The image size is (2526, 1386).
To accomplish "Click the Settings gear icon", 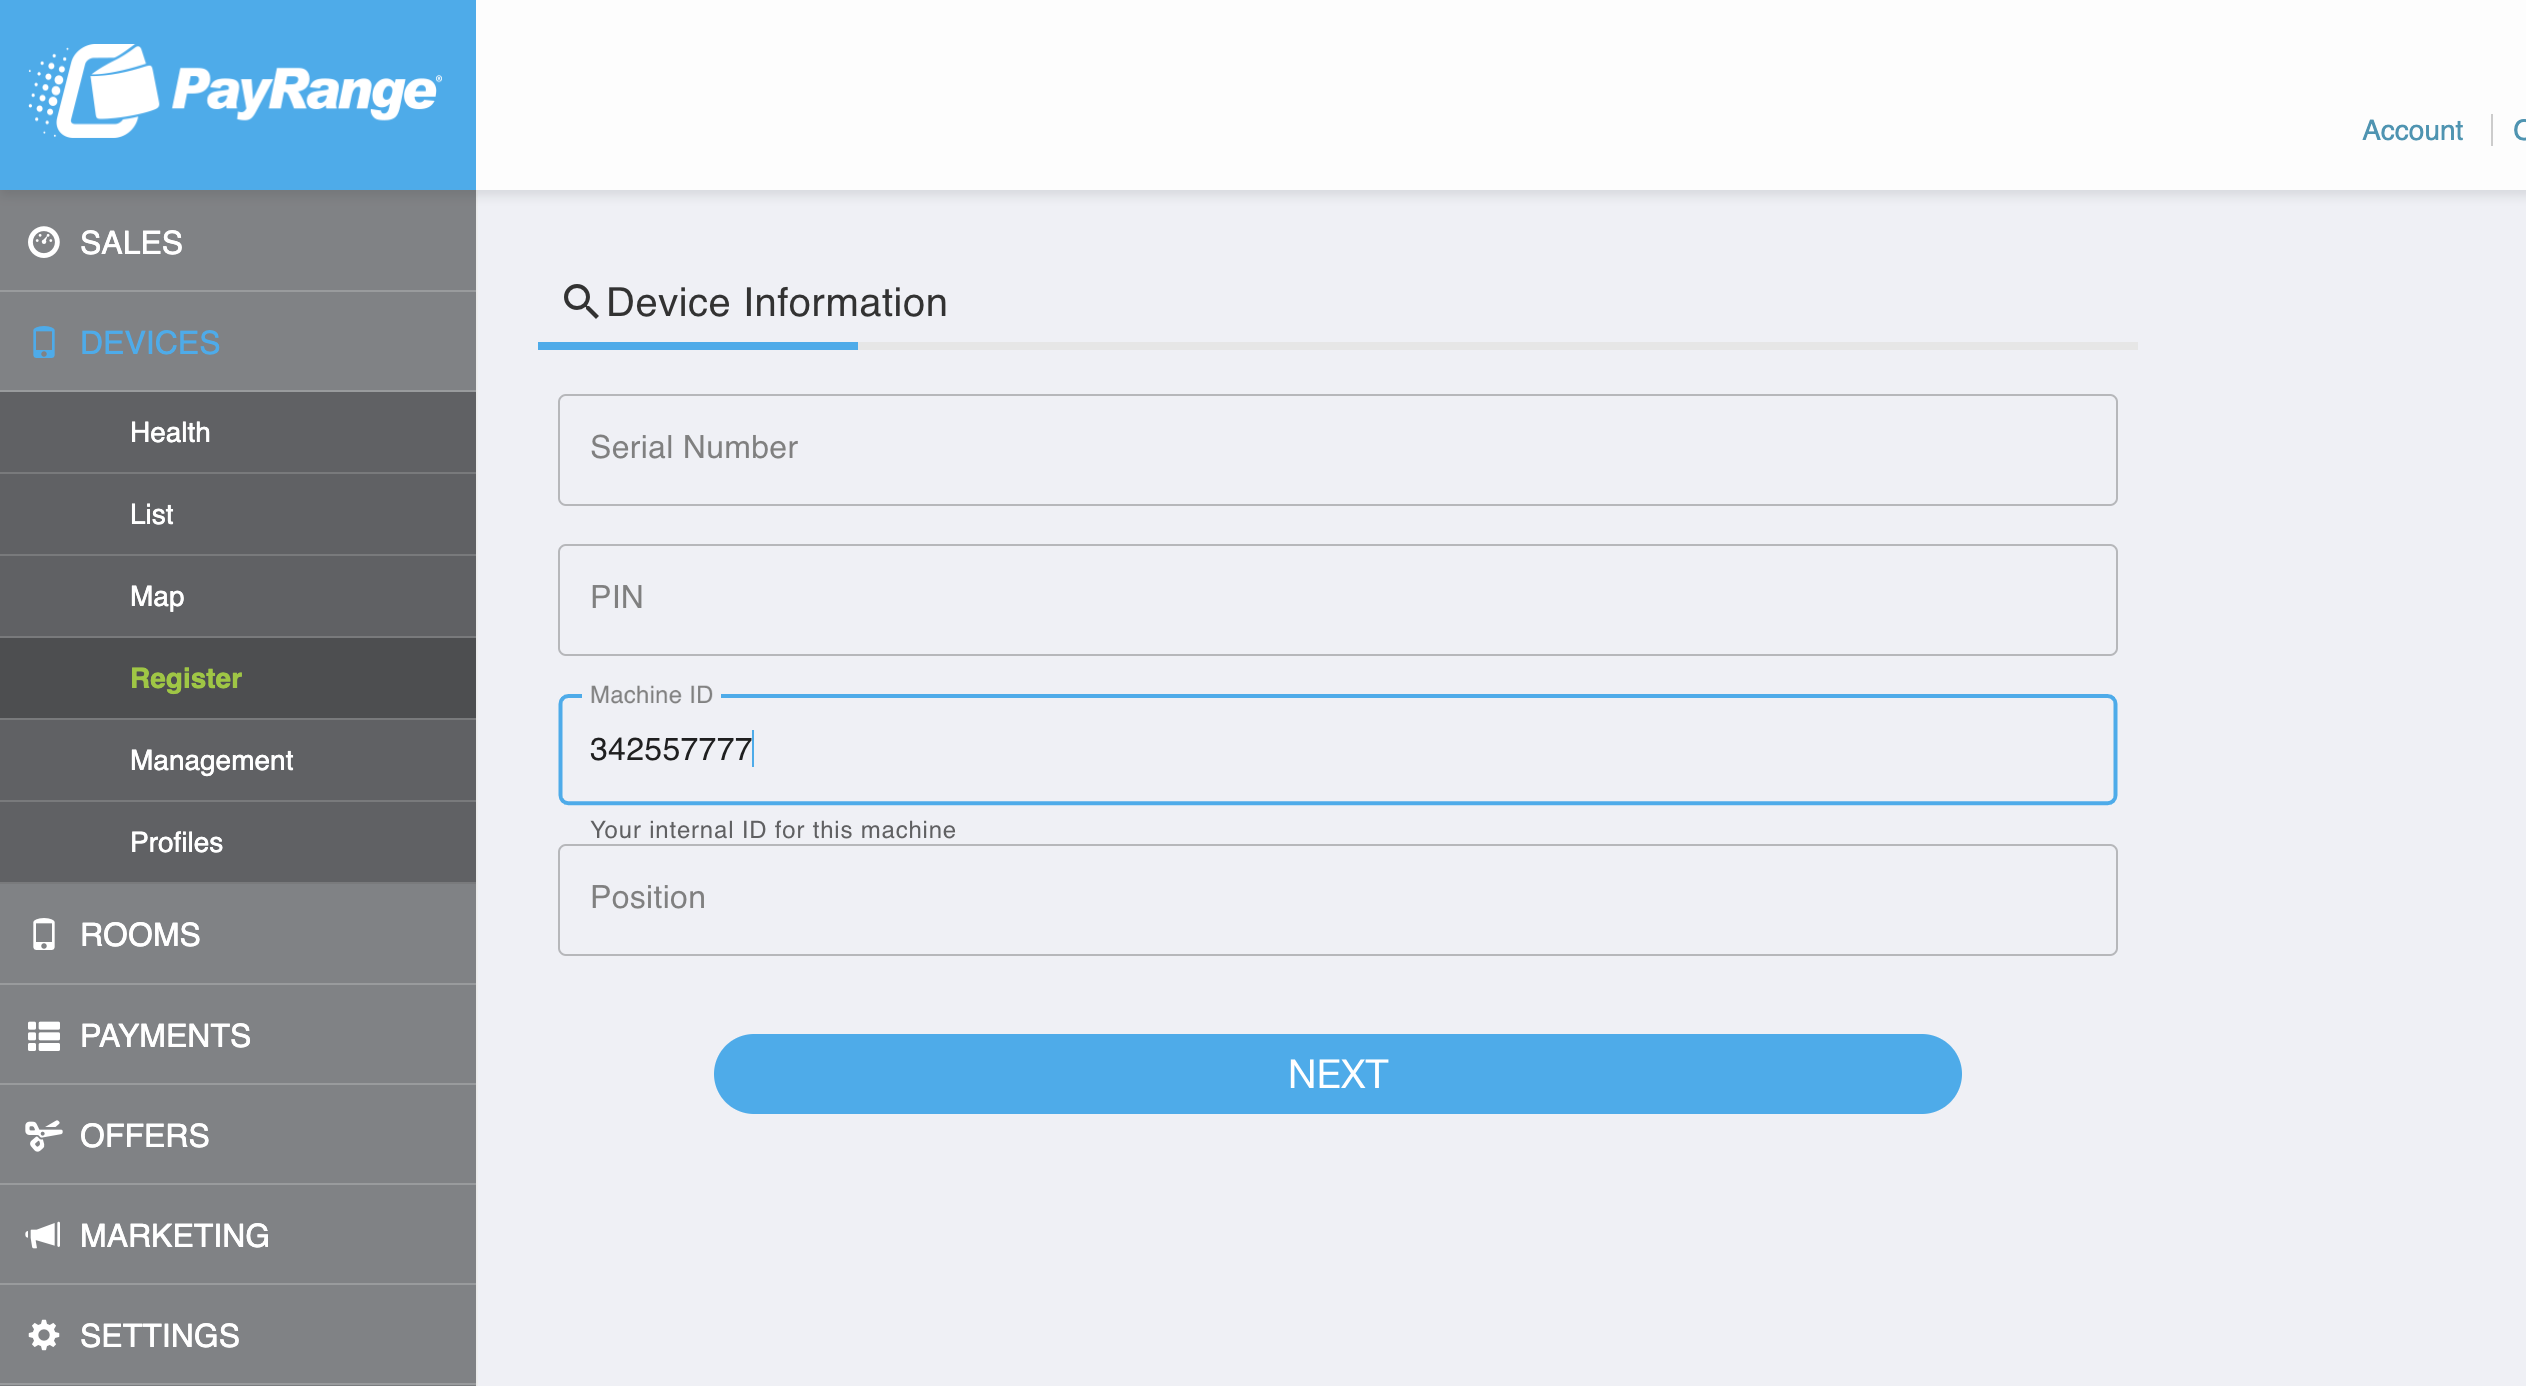I will tap(44, 1336).
